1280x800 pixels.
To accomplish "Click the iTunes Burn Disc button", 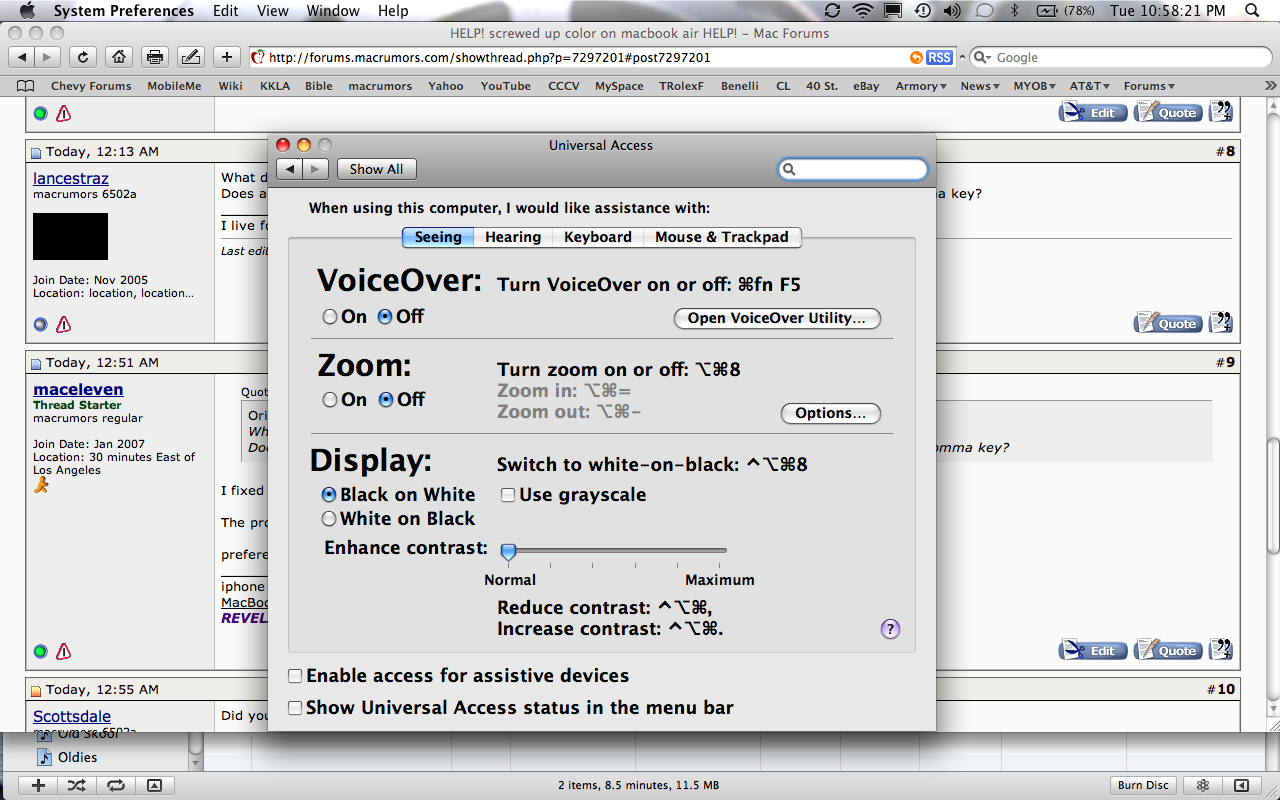I will tap(1144, 785).
